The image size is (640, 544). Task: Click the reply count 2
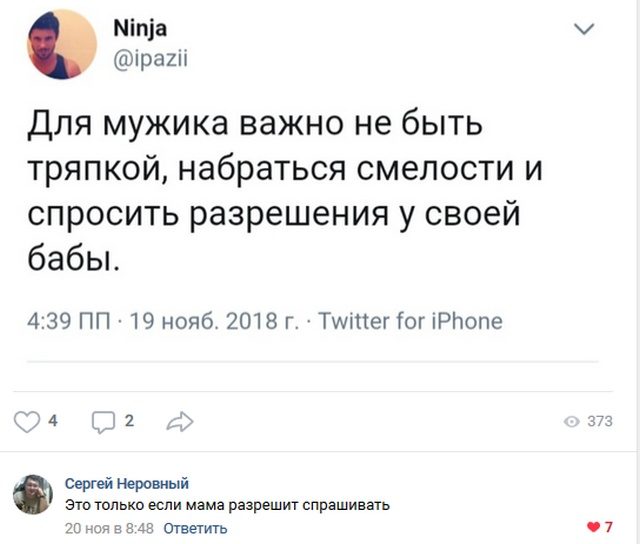[x=129, y=421]
